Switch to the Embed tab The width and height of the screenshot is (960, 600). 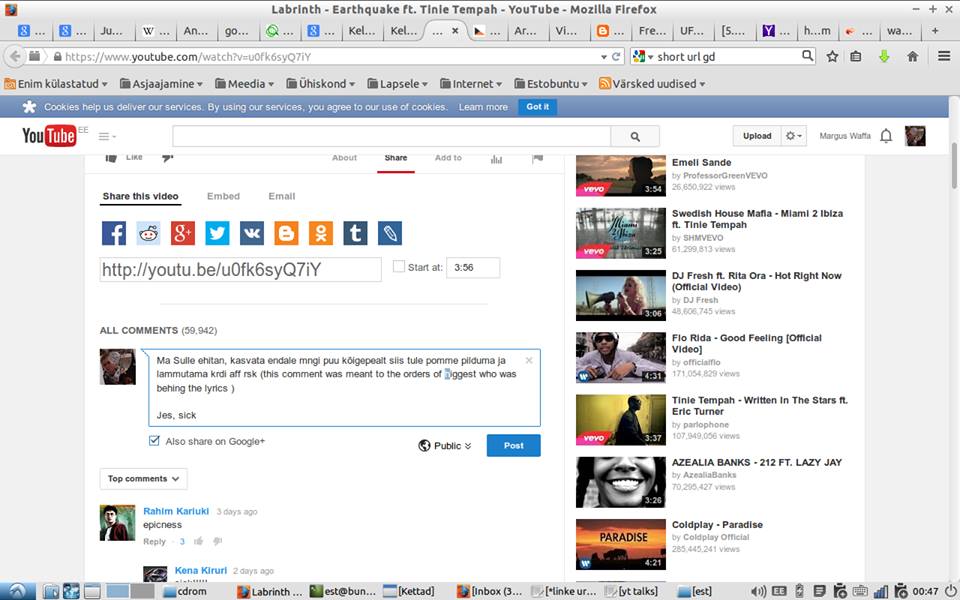click(x=223, y=197)
